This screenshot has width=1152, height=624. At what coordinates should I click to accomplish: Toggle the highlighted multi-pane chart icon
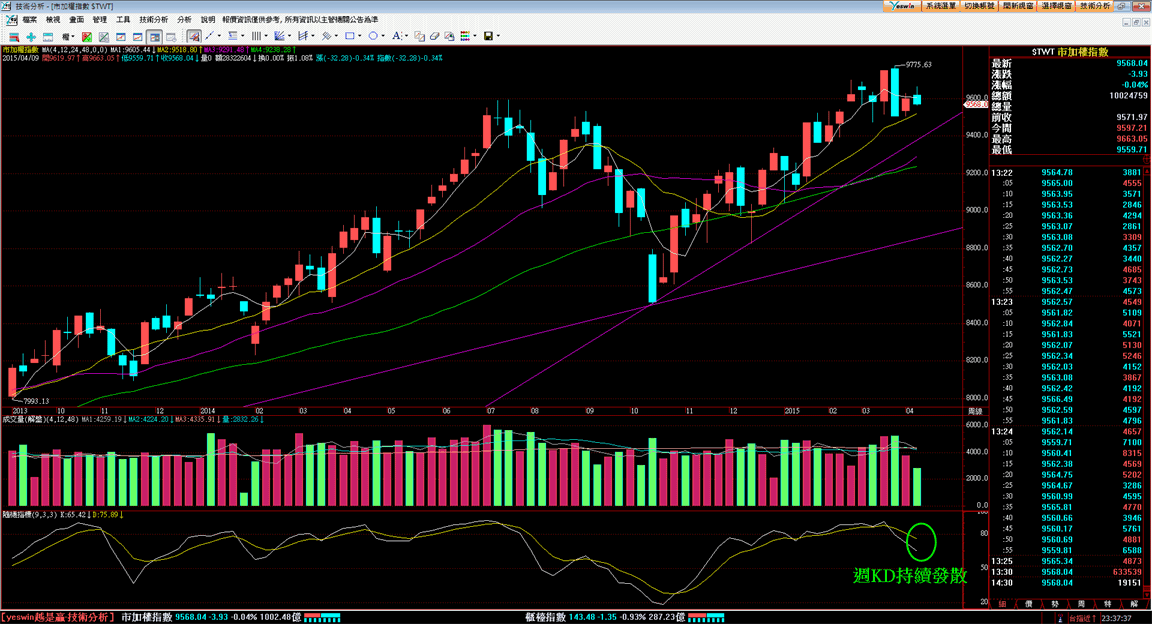click(x=154, y=36)
